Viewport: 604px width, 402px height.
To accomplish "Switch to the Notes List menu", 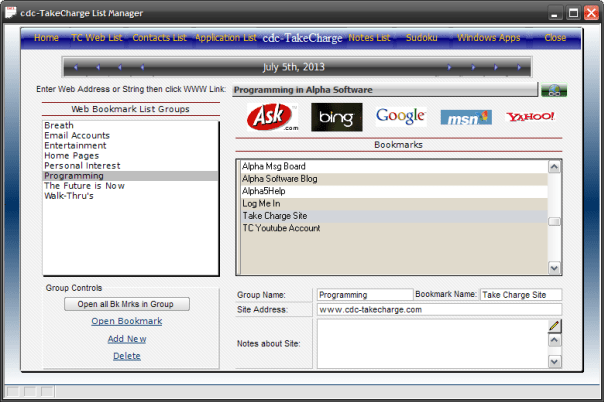I will [x=369, y=38].
